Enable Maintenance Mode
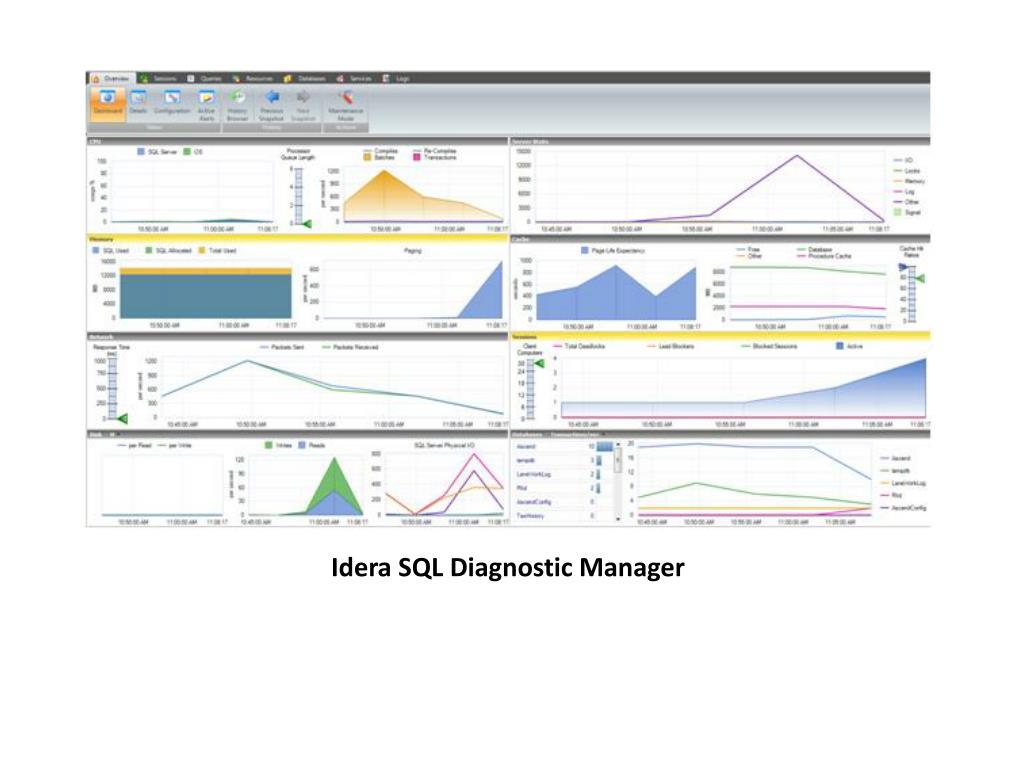Viewport: 1024px width, 768px height. click(x=345, y=105)
